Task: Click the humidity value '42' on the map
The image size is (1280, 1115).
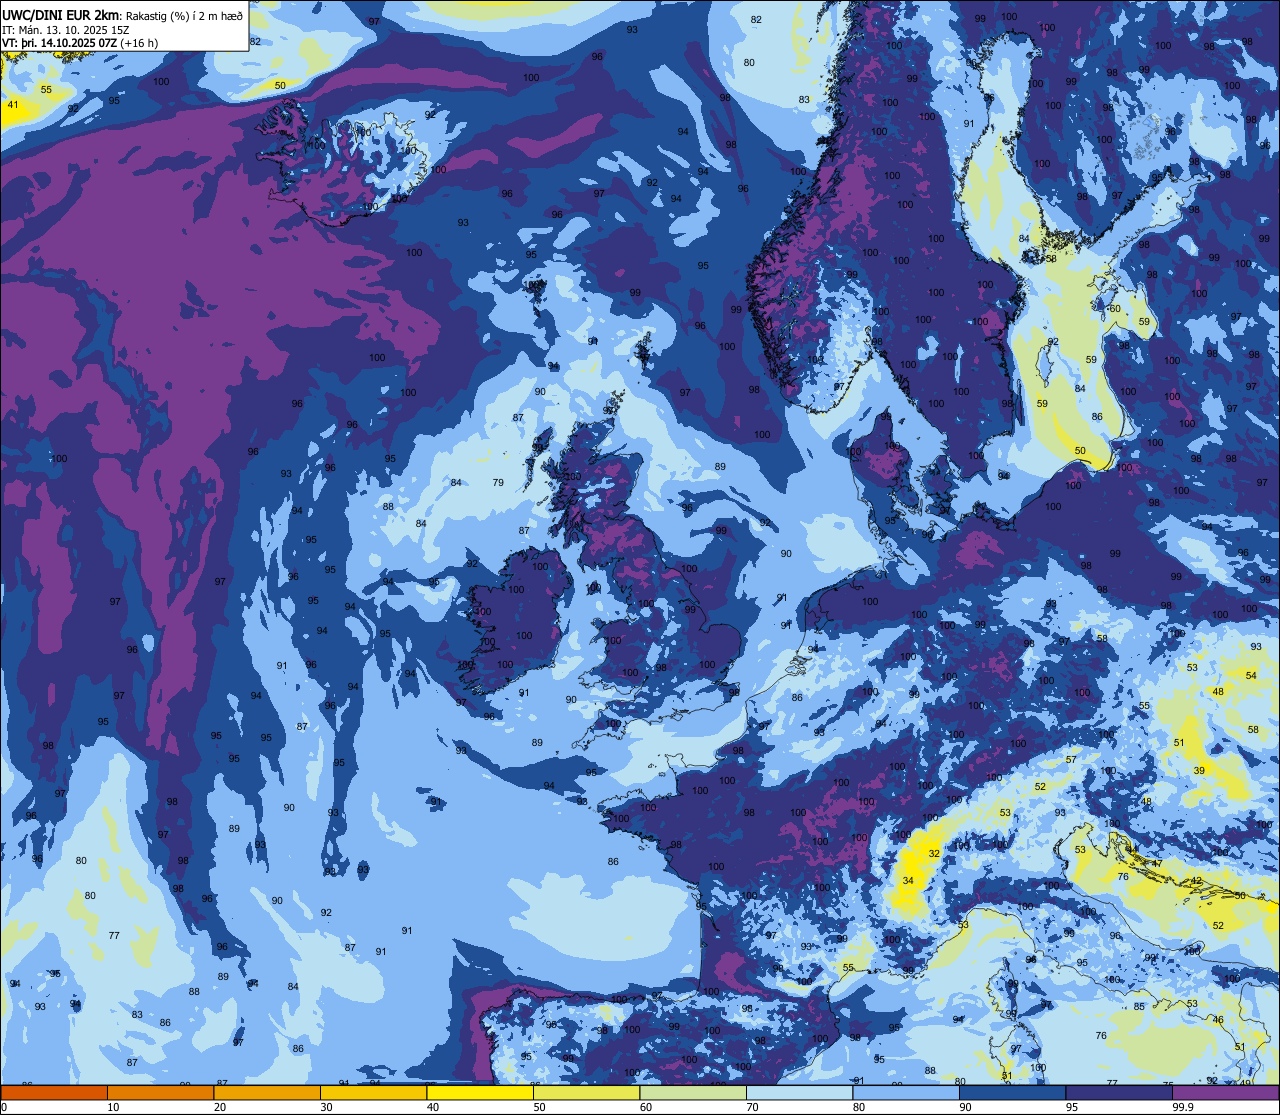Action: pyautogui.click(x=1197, y=881)
